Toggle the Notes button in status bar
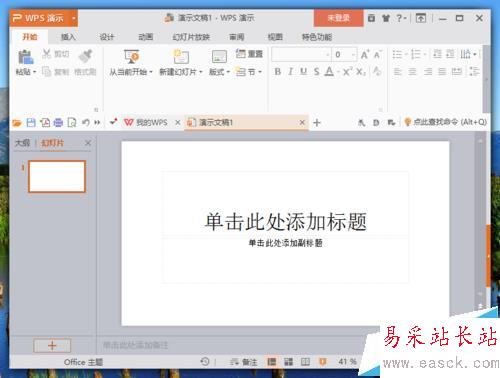Viewport: 500px width, 378px height. pos(244,362)
